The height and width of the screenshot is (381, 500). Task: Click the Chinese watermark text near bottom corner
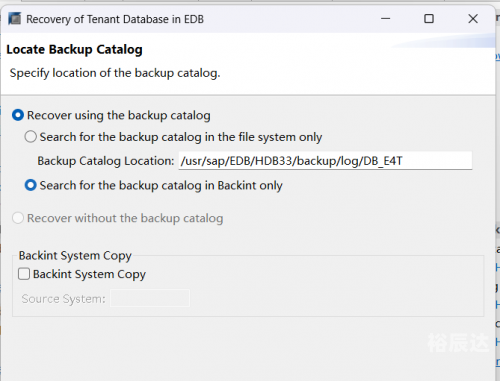[458, 343]
